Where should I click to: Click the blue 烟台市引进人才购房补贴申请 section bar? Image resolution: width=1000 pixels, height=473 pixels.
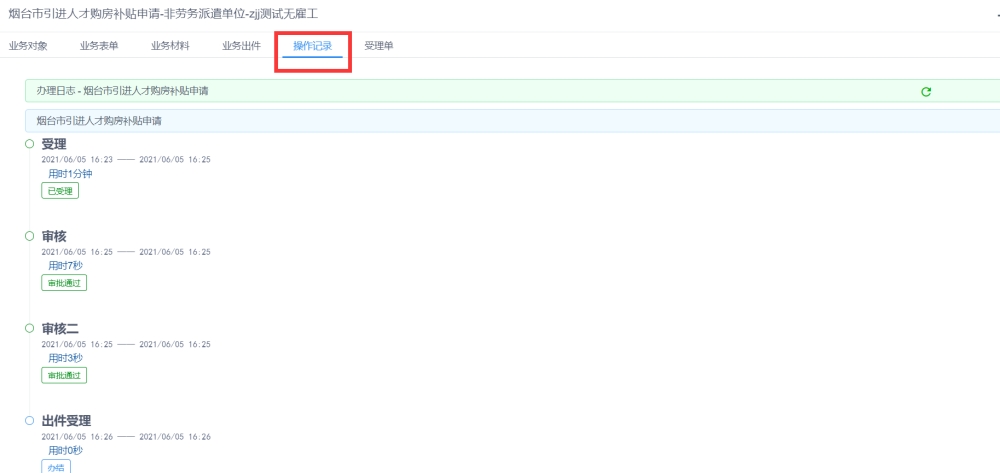pos(512,120)
